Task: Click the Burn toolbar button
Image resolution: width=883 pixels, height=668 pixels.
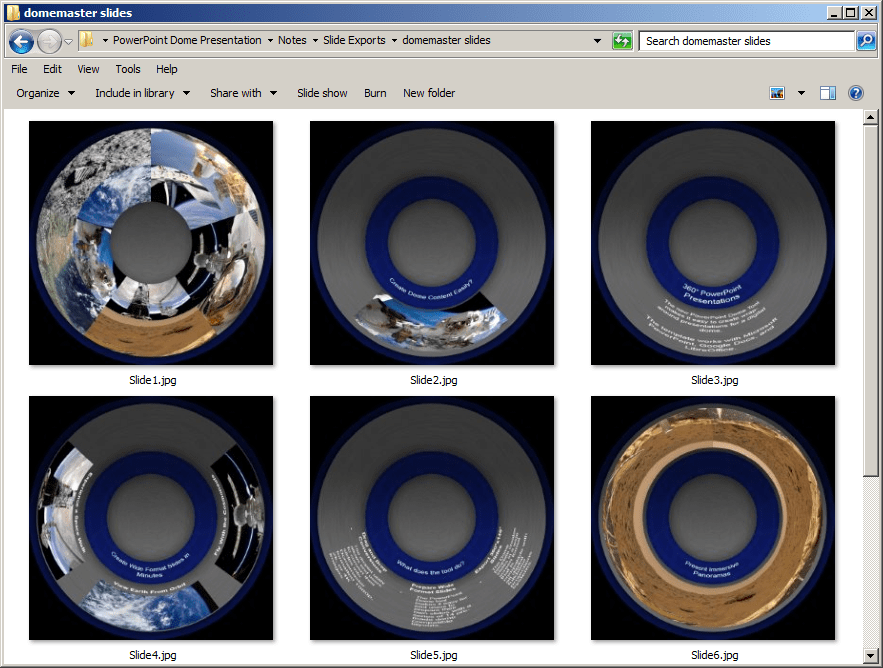Action: [375, 93]
